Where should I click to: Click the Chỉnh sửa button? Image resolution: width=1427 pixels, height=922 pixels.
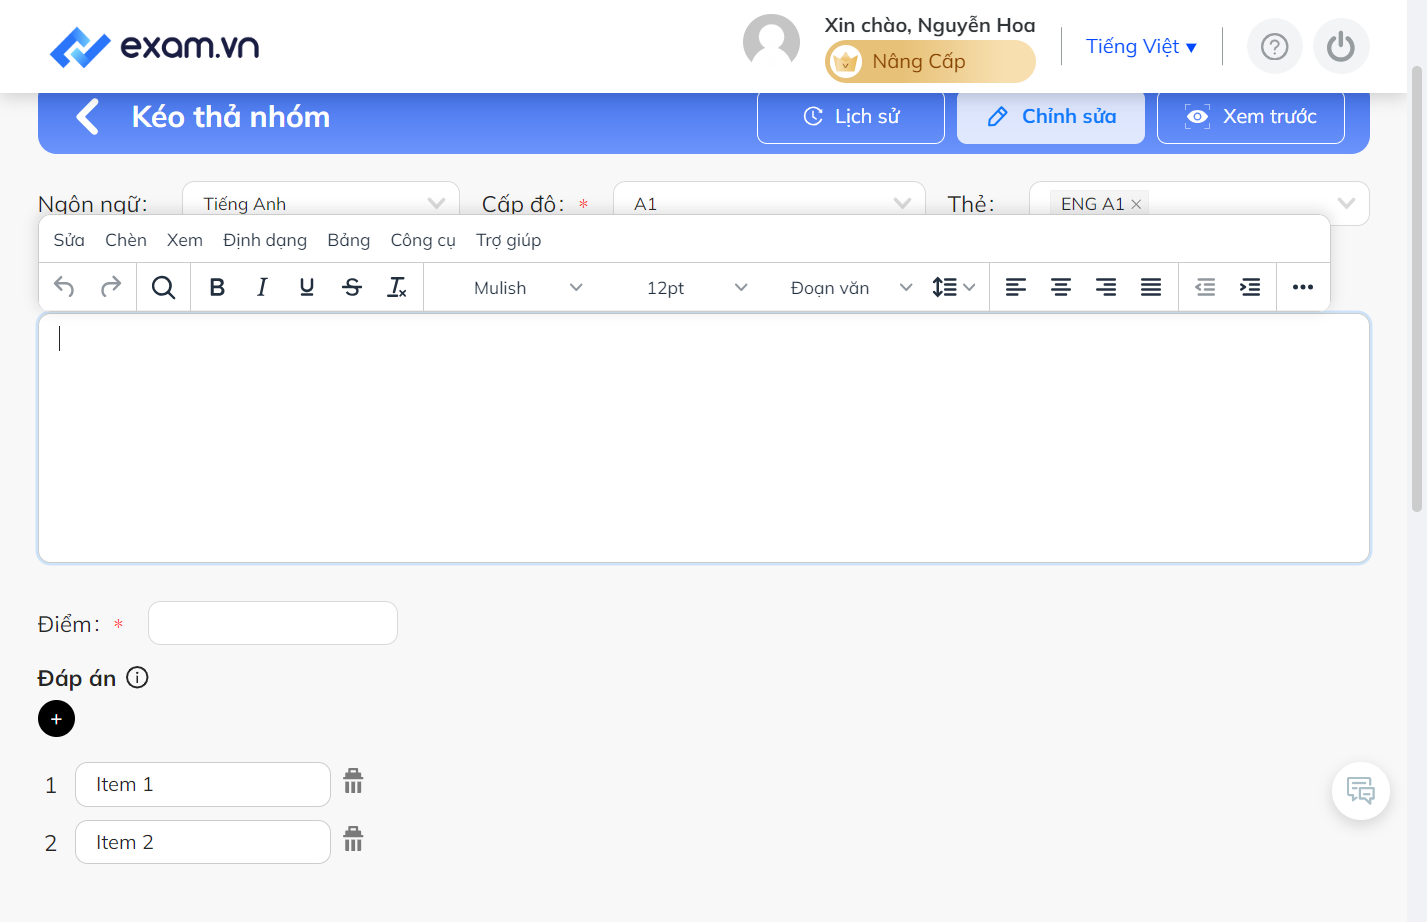pyautogui.click(x=1051, y=116)
